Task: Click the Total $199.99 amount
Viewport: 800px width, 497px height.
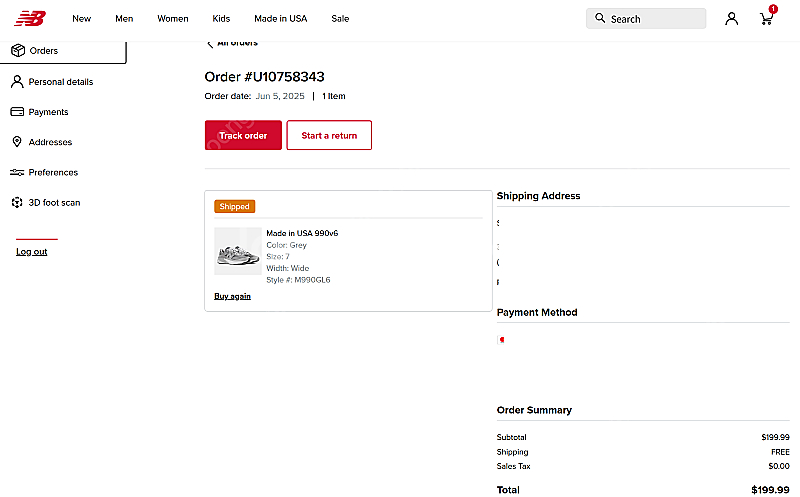Action: tap(770, 490)
